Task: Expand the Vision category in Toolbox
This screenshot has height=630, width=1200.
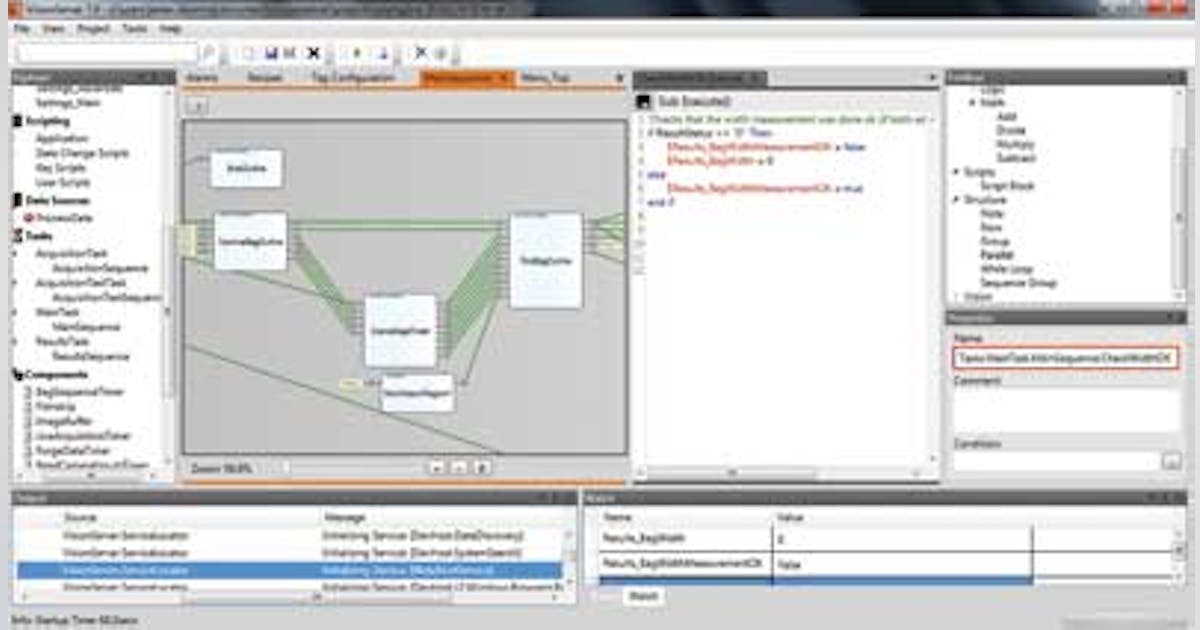Action: tap(956, 294)
